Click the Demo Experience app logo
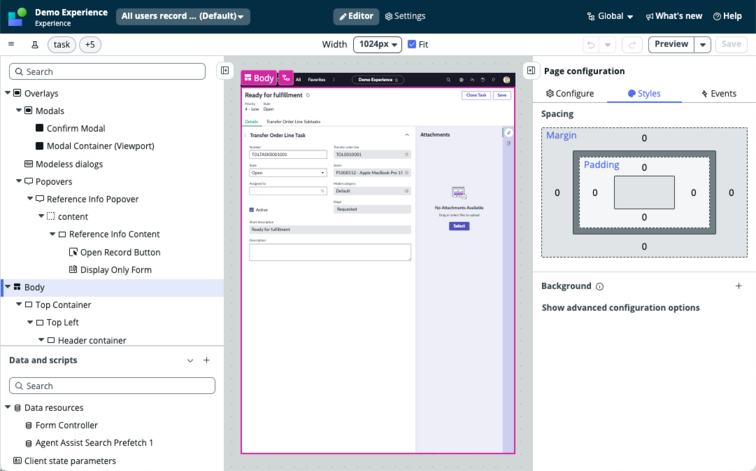Screen dimensions: 756x471 tap(17, 16)
